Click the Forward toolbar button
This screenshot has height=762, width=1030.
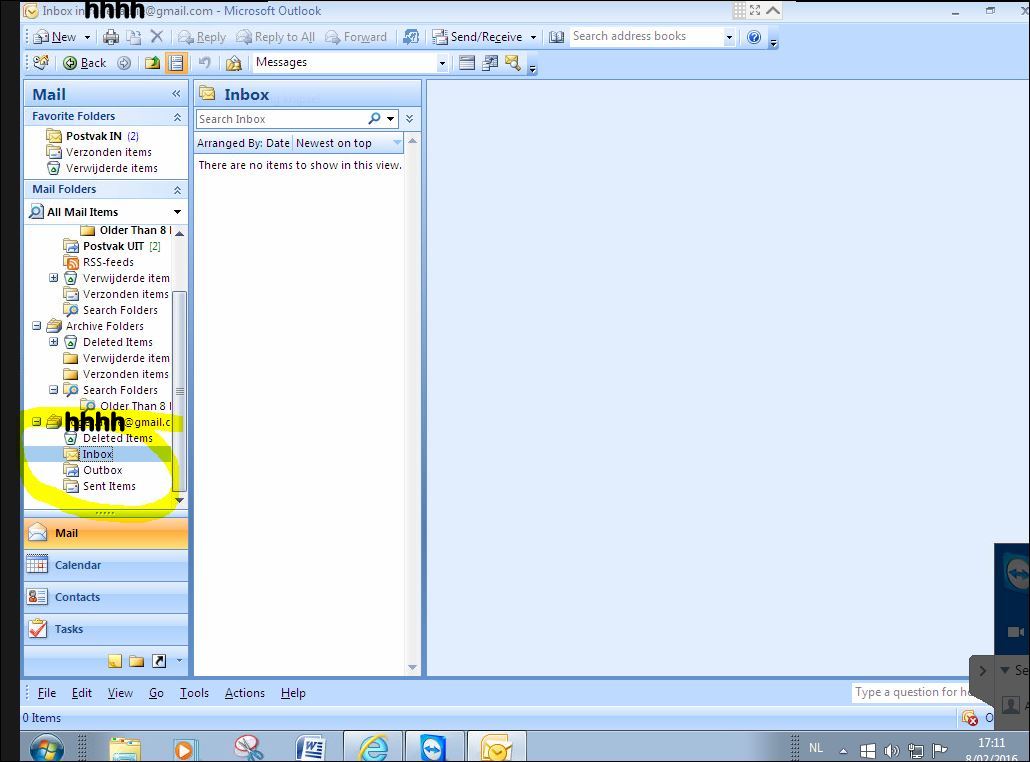pos(355,37)
